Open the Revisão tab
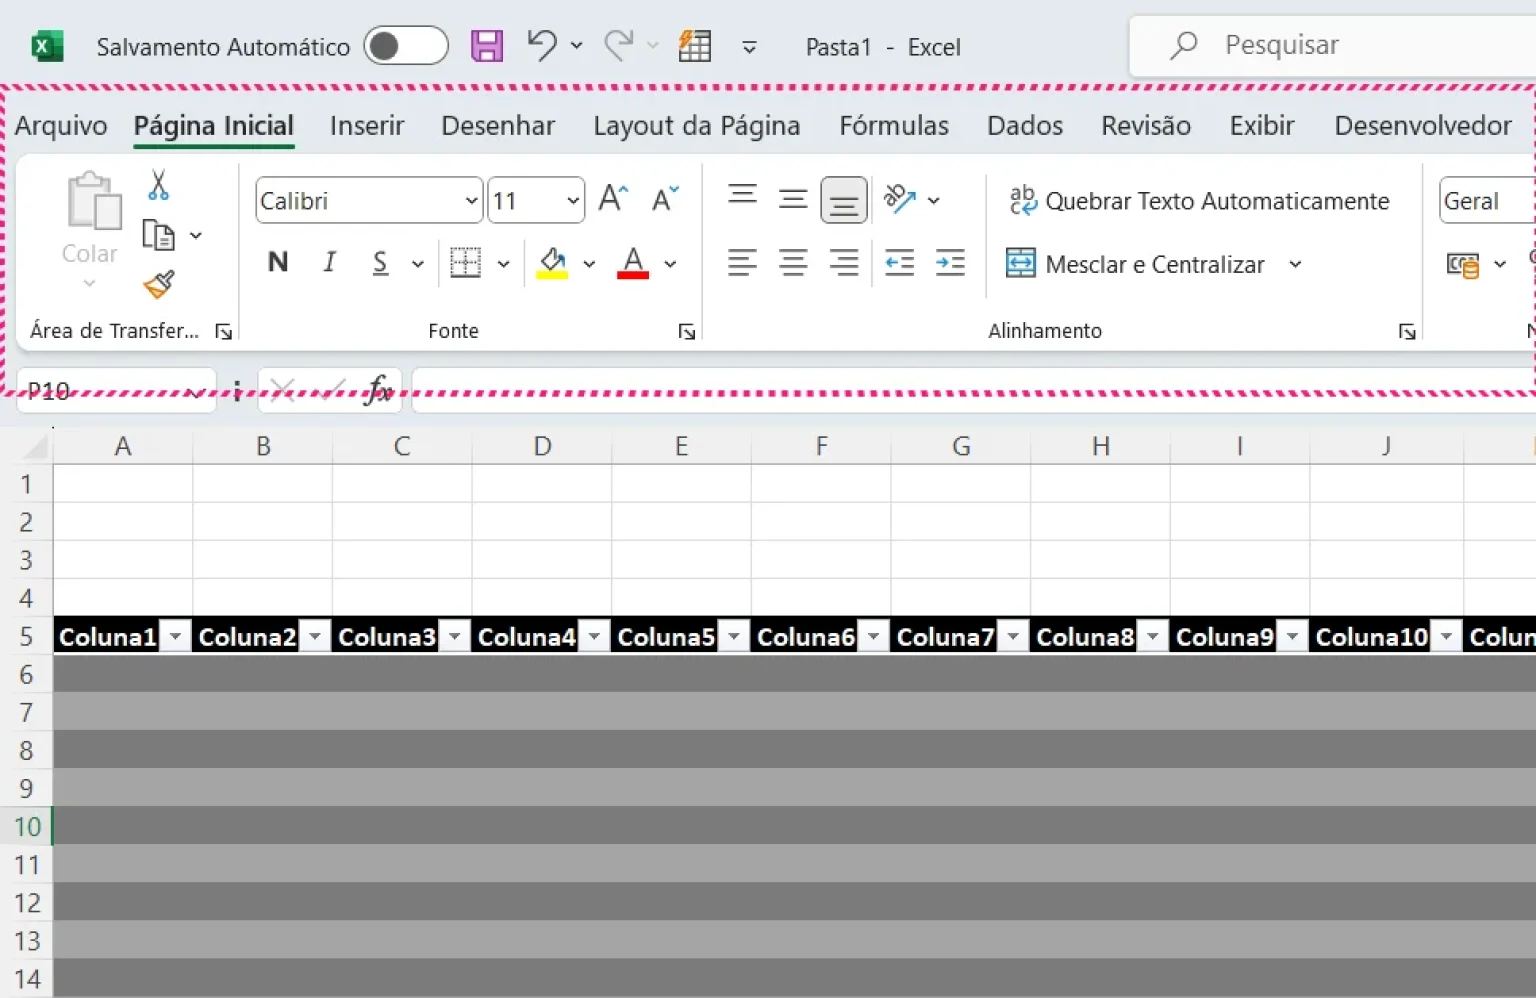1536x998 pixels. (x=1146, y=125)
